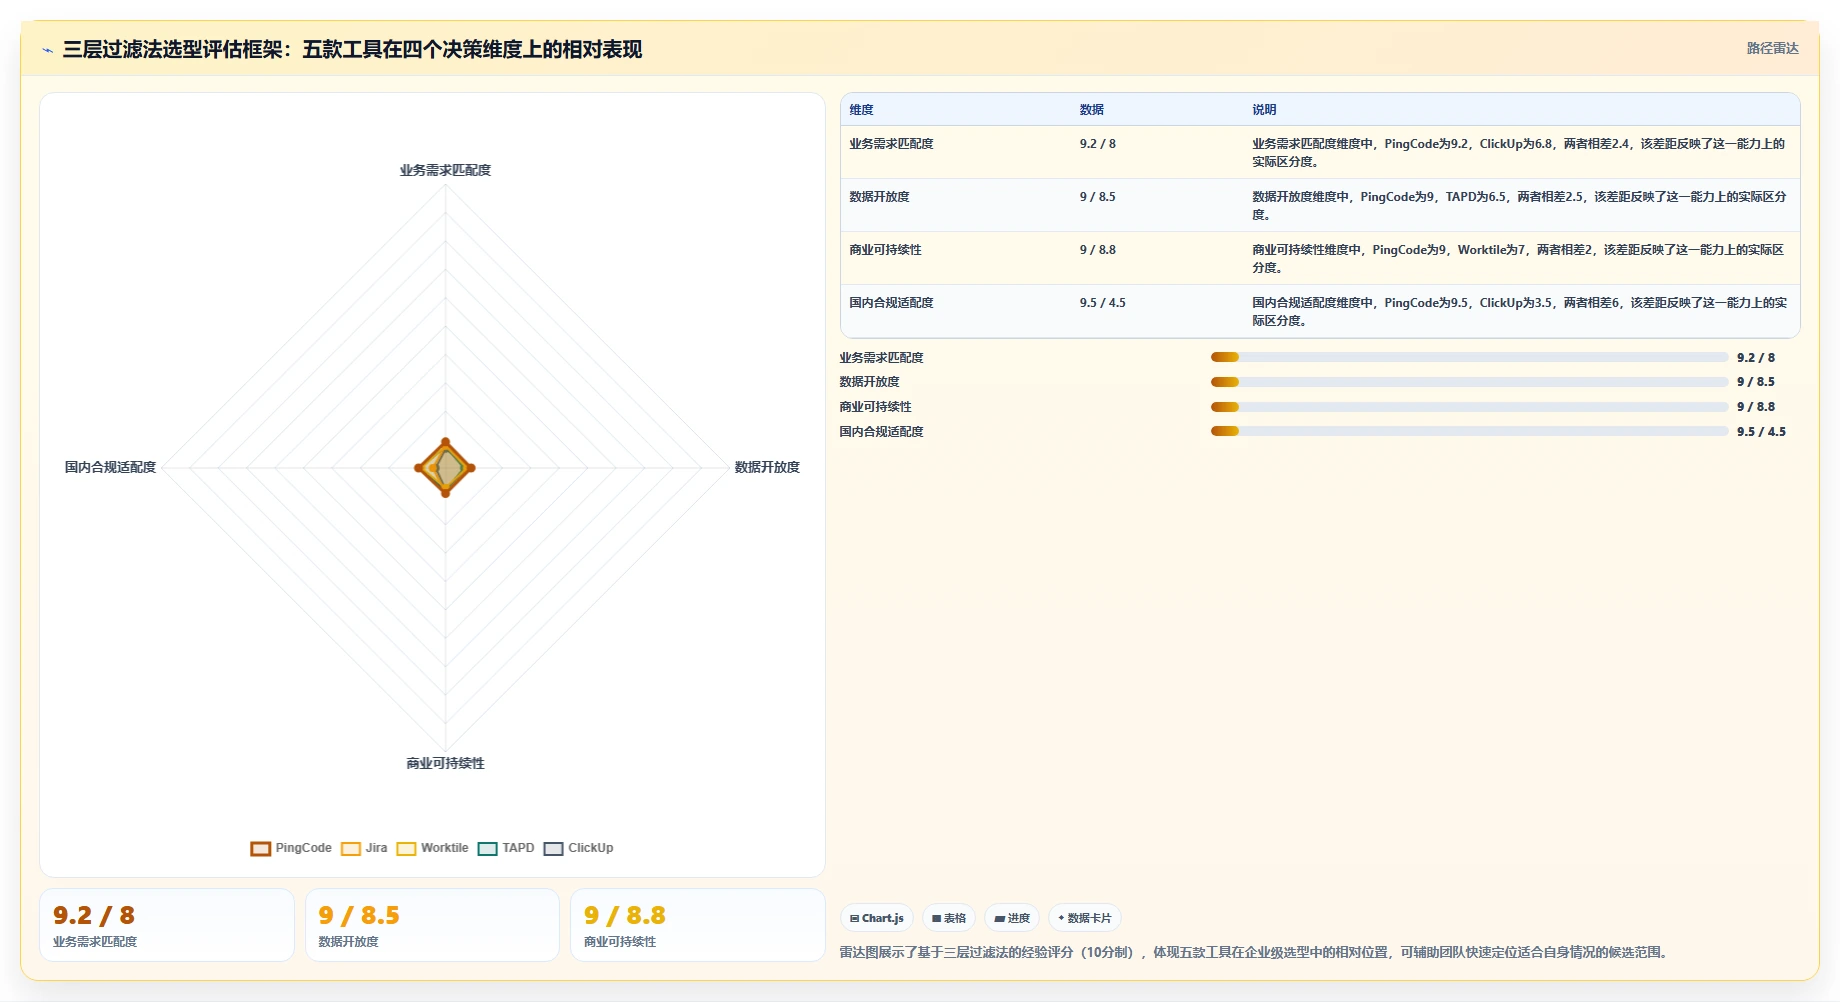Open the 9 / 8.5 数据开放度 card
The image size is (1840, 1002).
click(432, 925)
